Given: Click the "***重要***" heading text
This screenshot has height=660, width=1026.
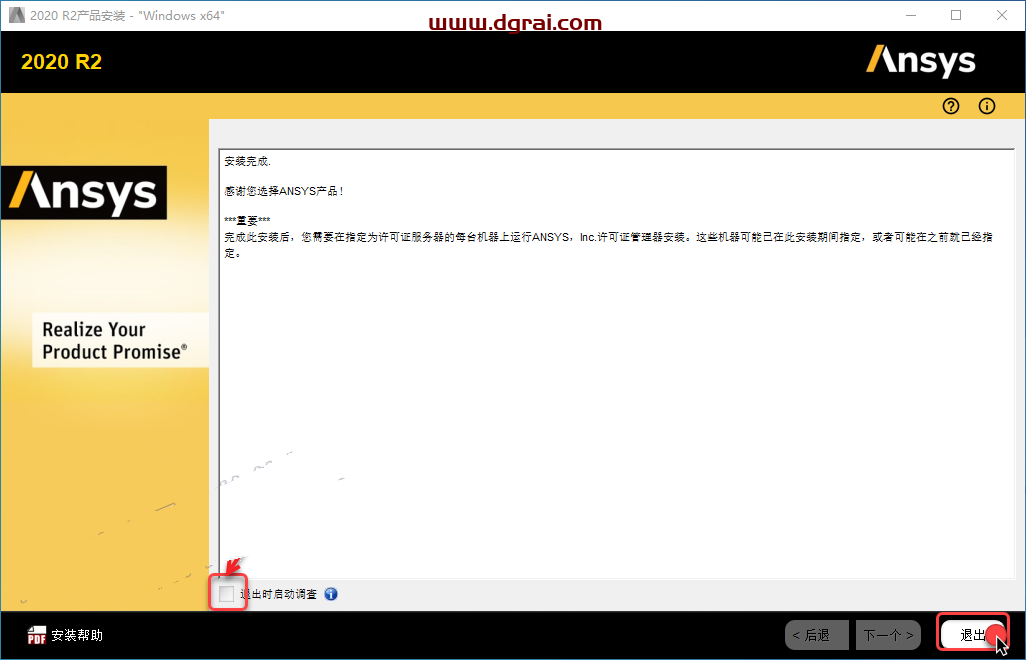Looking at the screenshot, I should coord(247,220).
